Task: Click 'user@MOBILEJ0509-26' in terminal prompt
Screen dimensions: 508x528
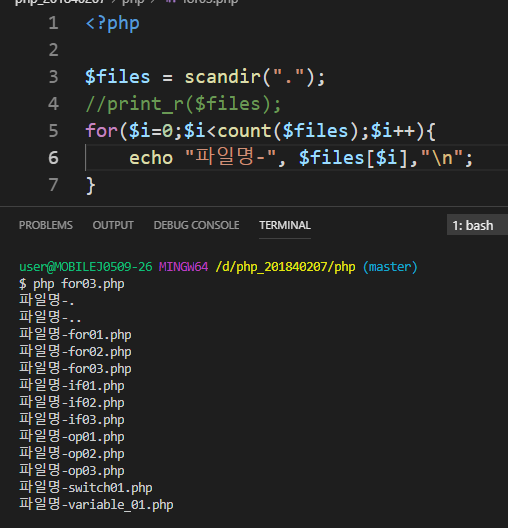Action: pos(86,267)
